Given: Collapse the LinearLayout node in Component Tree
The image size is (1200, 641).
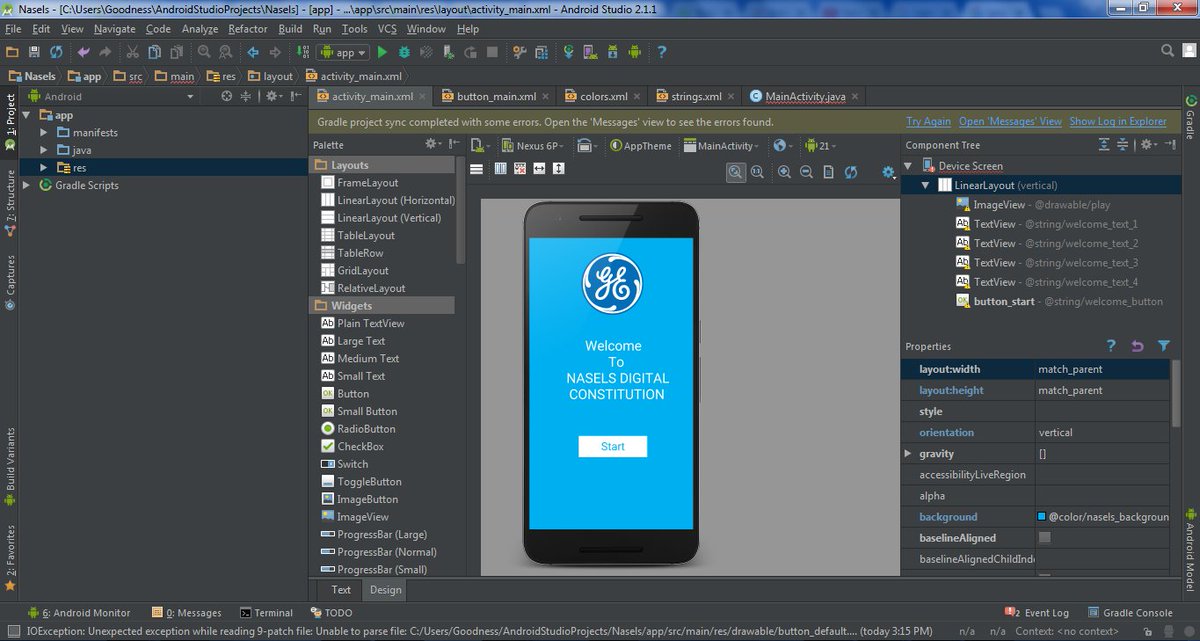Looking at the screenshot, I should pos(926,185).
